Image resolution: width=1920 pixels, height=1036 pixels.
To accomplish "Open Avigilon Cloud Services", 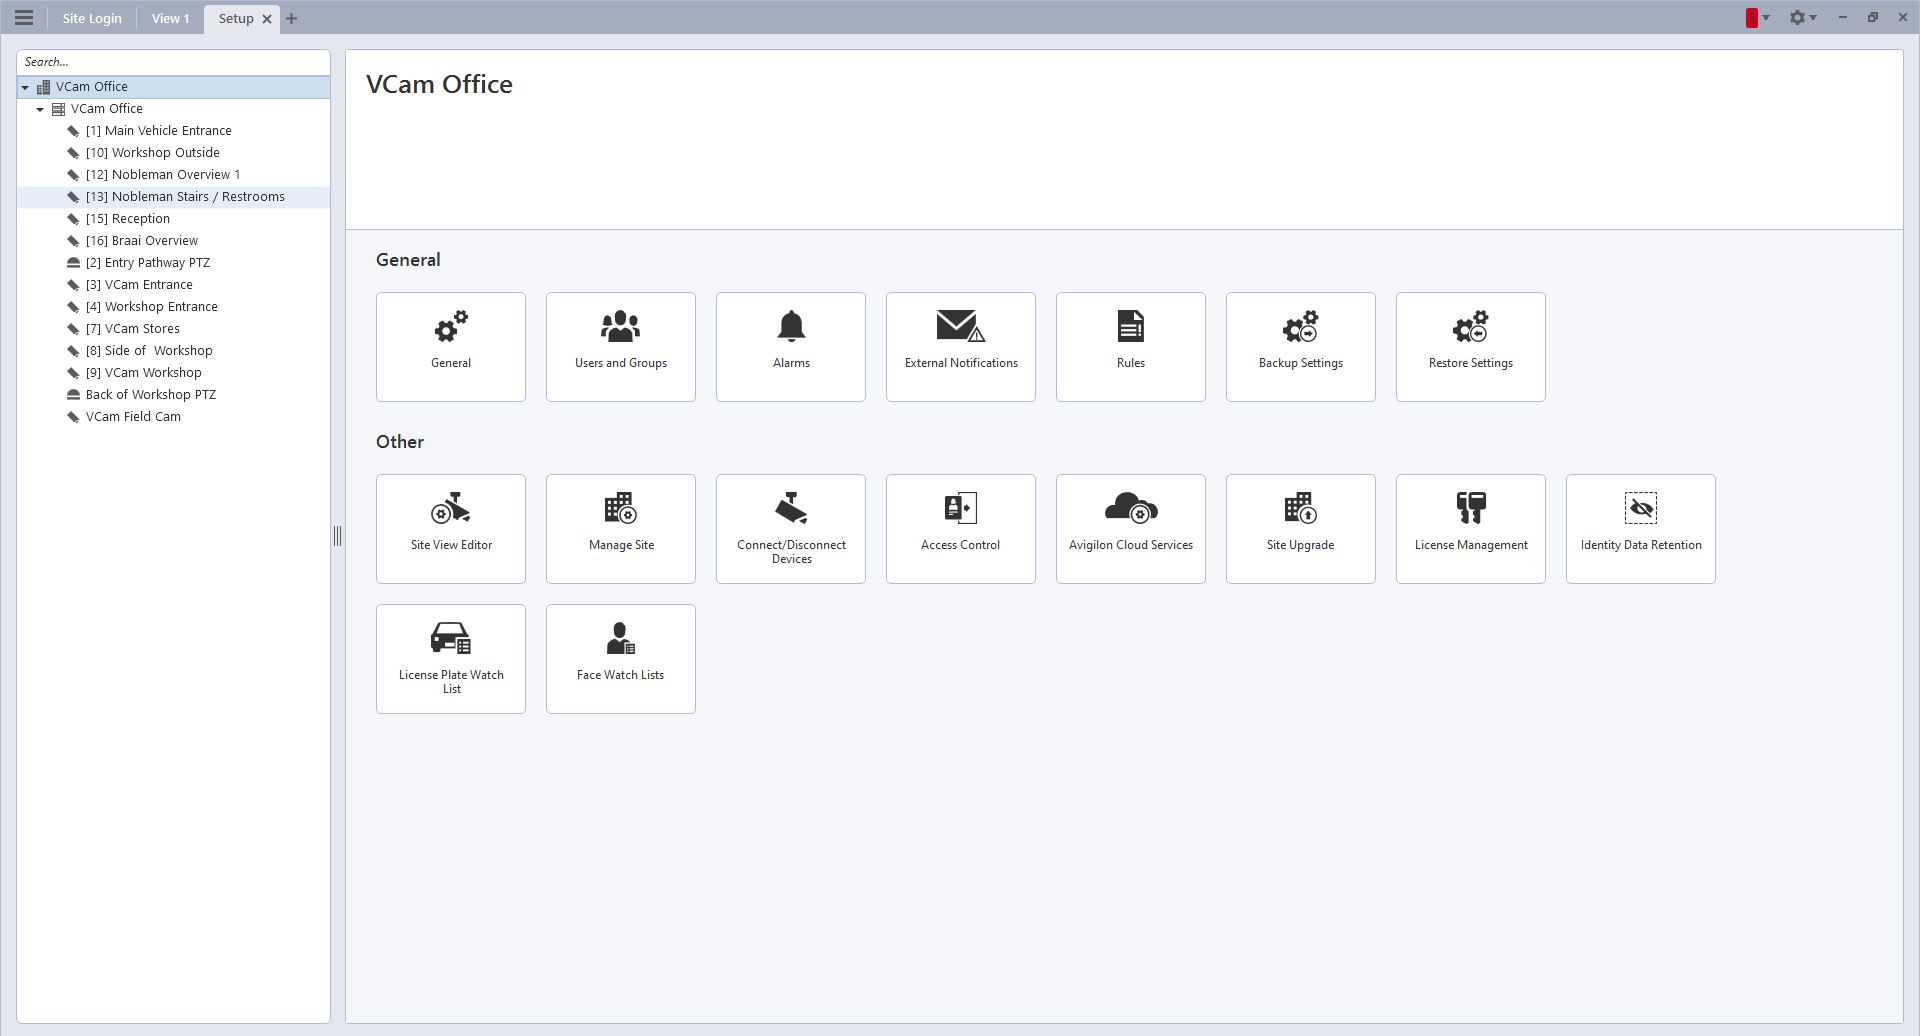I will 1131,529.
